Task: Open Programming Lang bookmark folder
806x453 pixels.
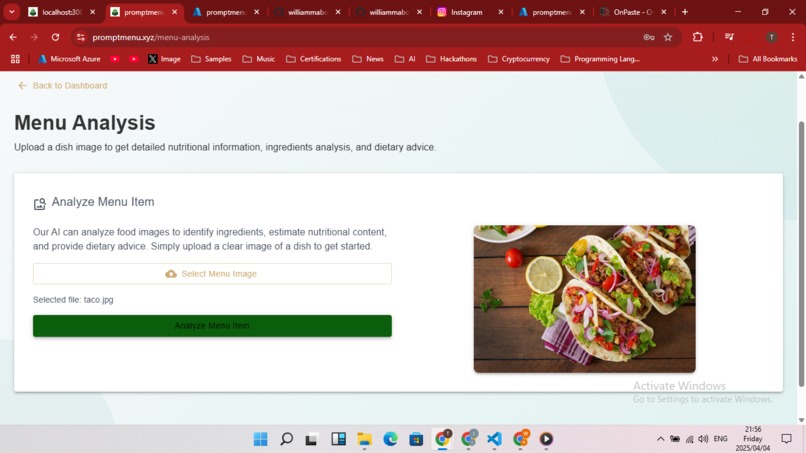Action: pos(600,59)
